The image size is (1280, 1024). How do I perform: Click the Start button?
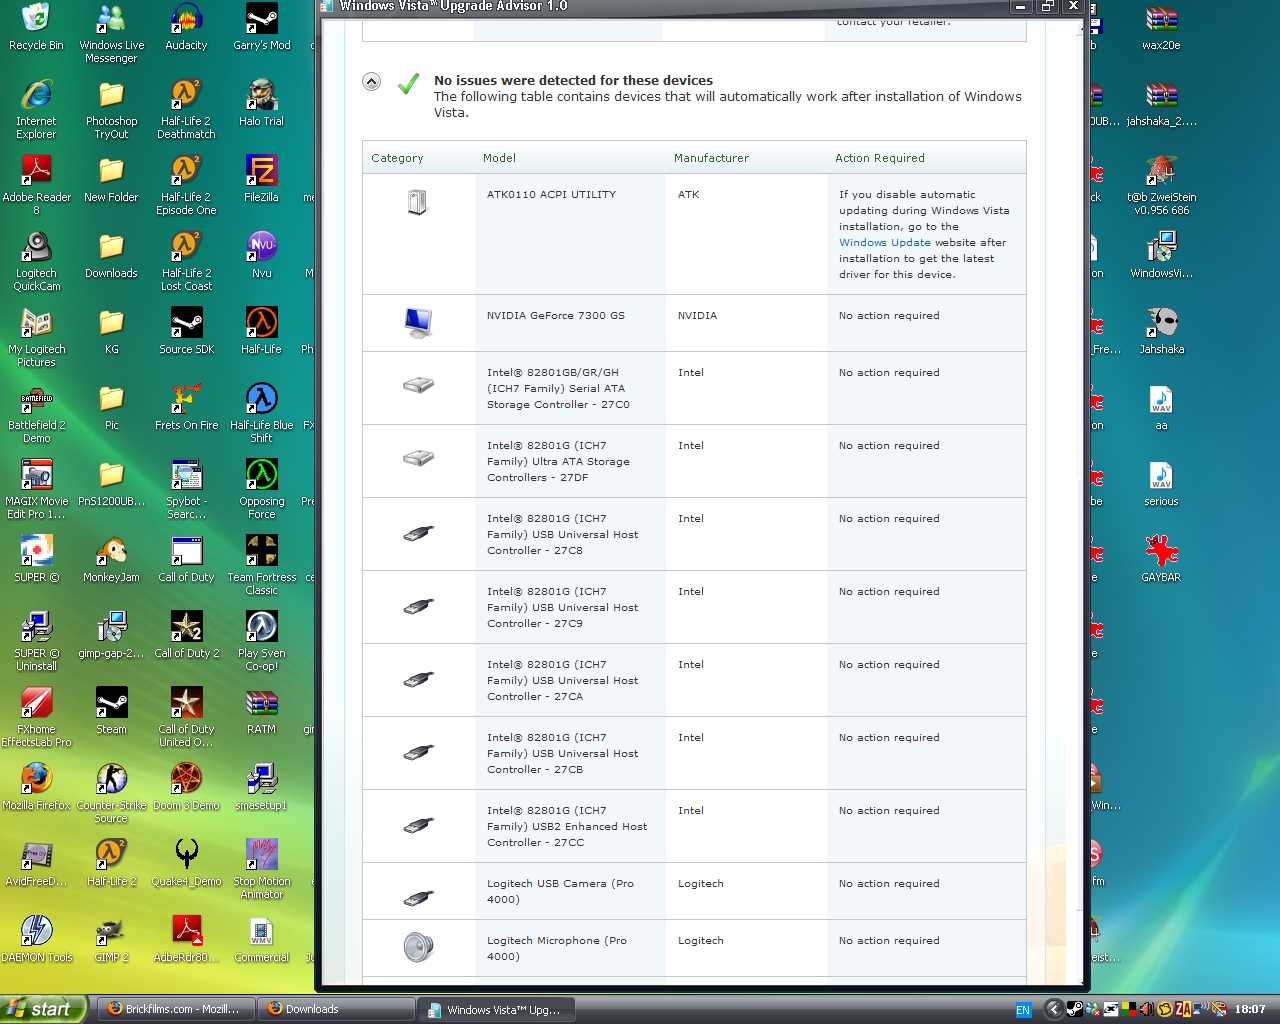(44, 1009)
